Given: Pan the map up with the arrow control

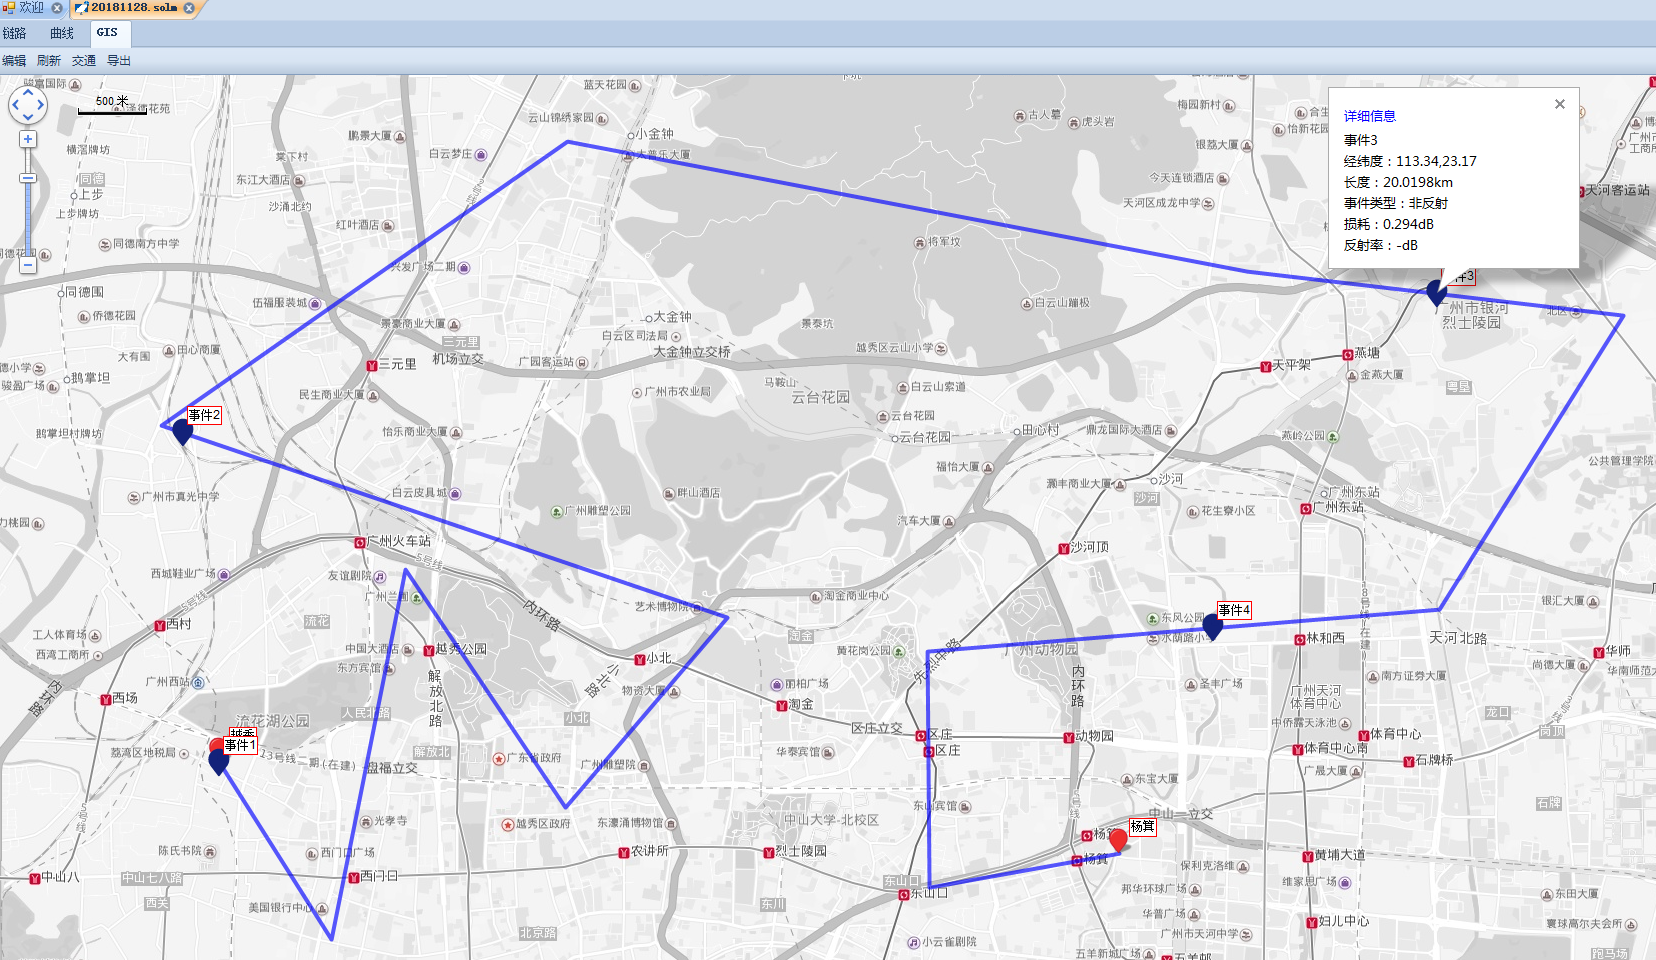Looking at the screenshot, I should pyautogui.click(x=28, y=92).
